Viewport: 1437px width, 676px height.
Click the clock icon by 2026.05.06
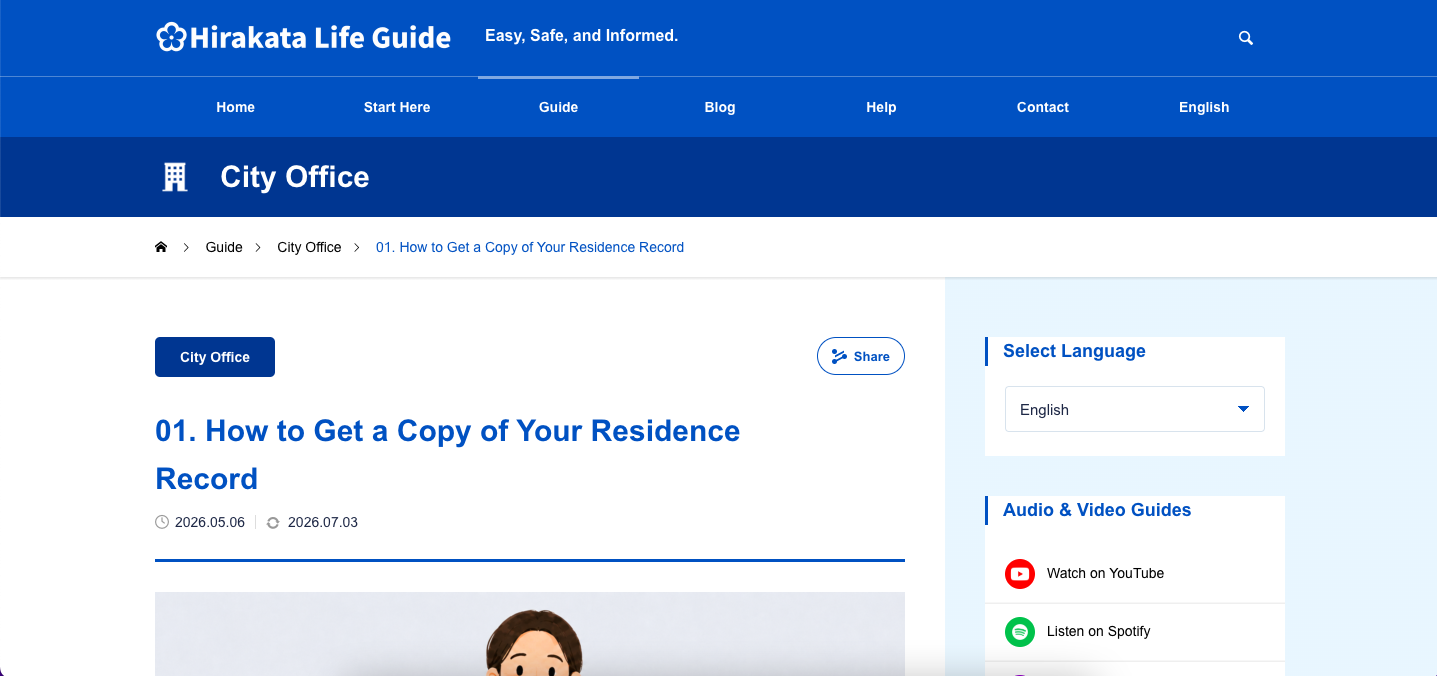[x=162, y=522]
